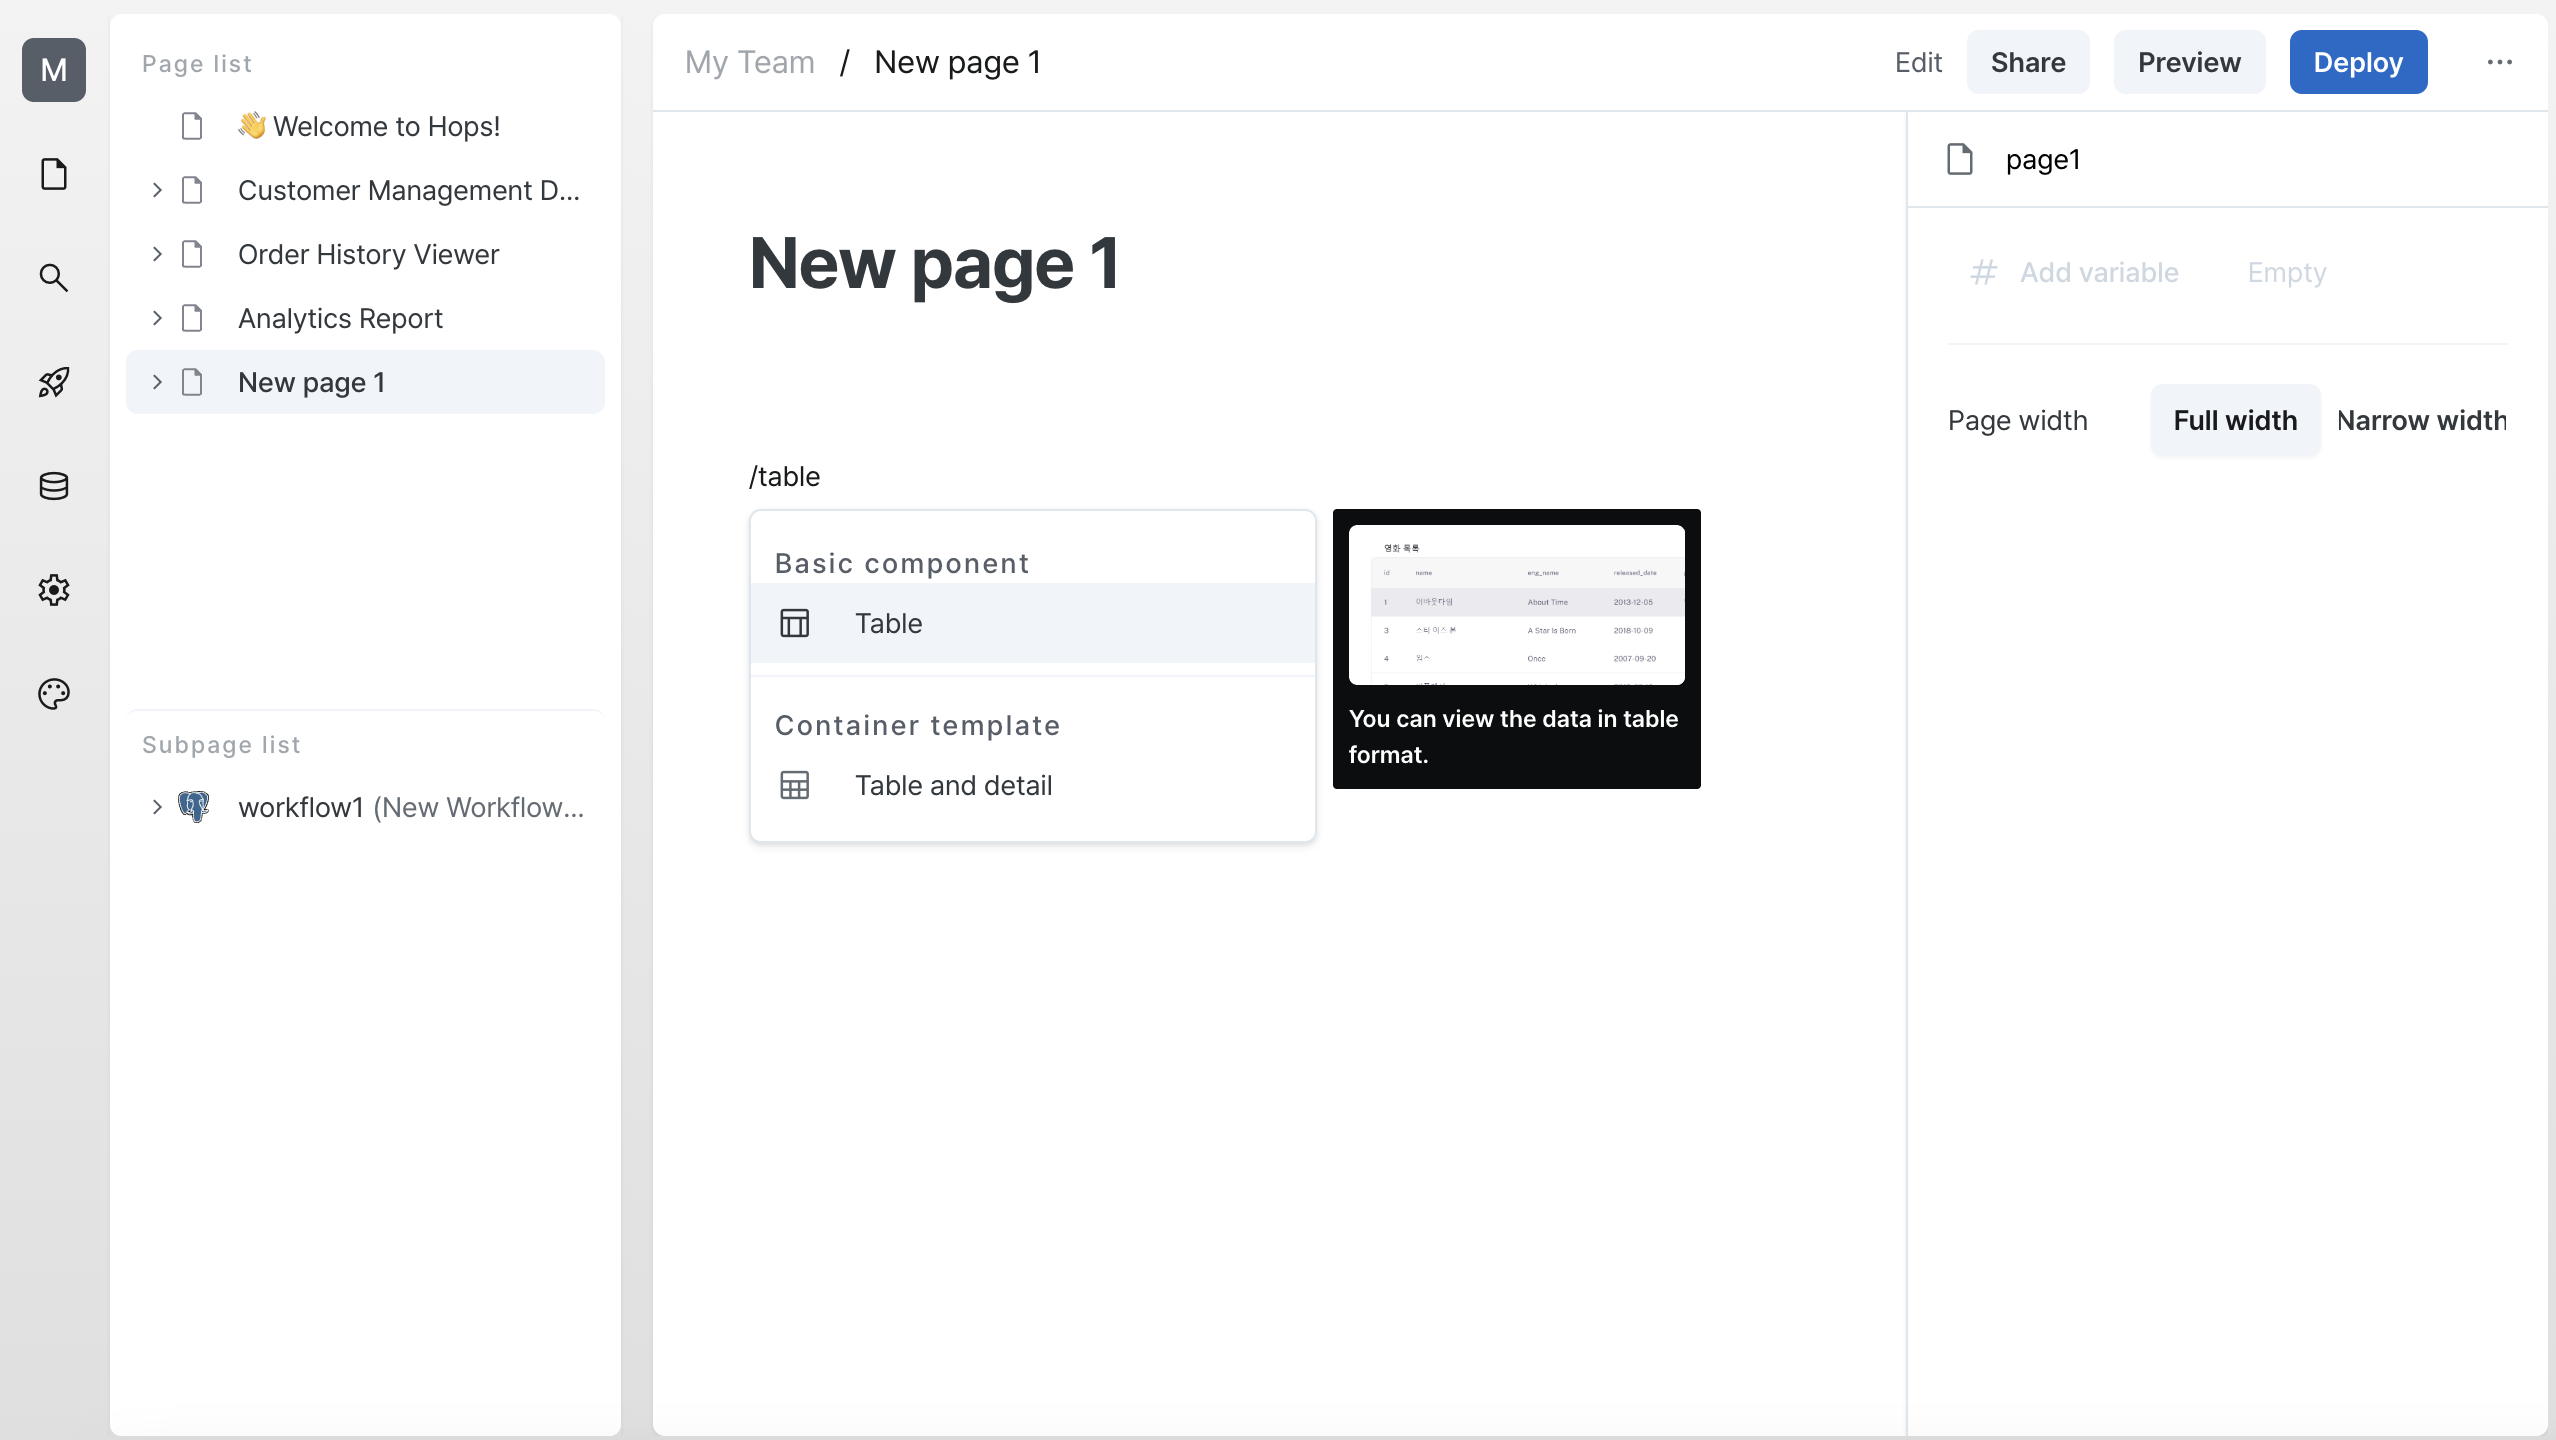Click Add variable field

tap(2099, 272)
